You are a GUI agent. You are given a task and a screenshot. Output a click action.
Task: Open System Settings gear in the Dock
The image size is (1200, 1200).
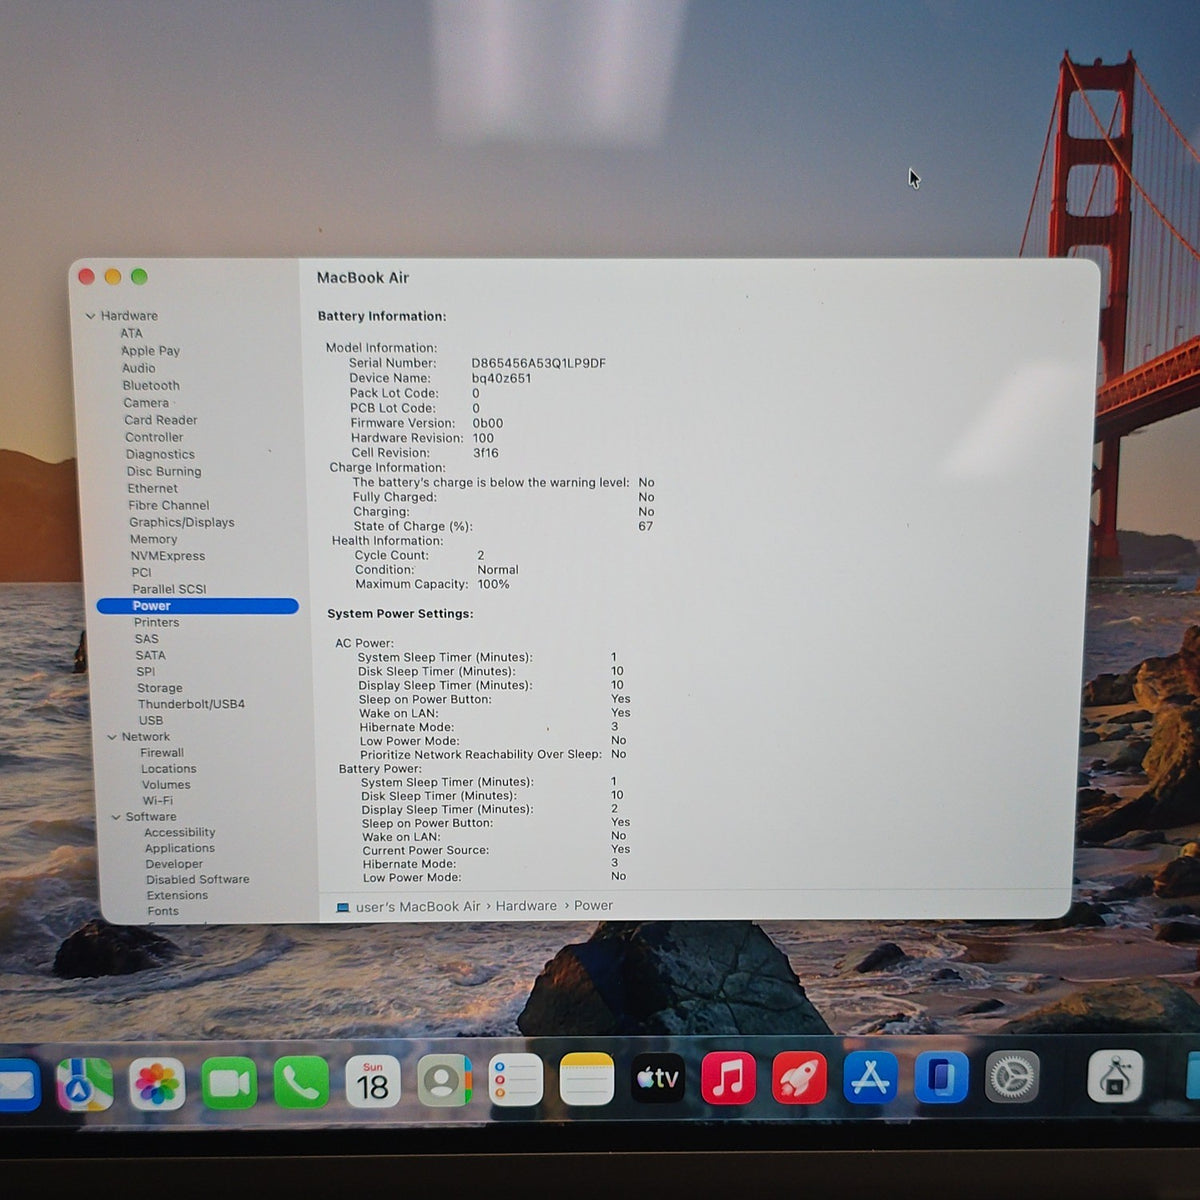coord(1012,1076)
